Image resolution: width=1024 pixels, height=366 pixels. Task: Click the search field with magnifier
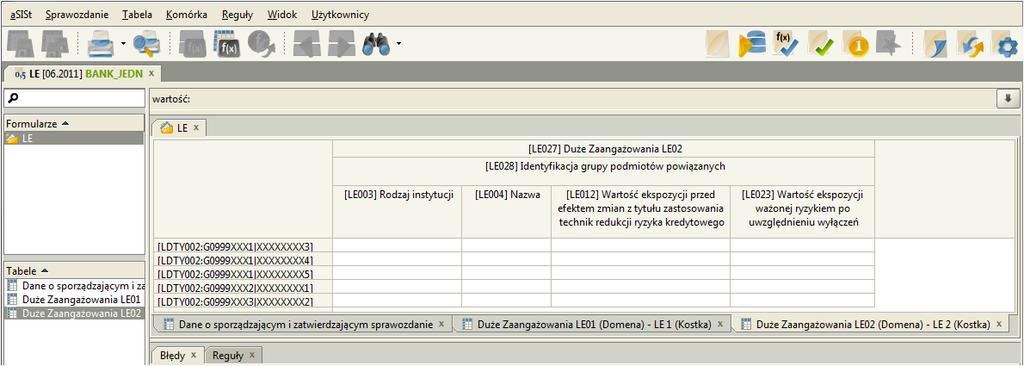pyautogui.click(x=74, y=98)
